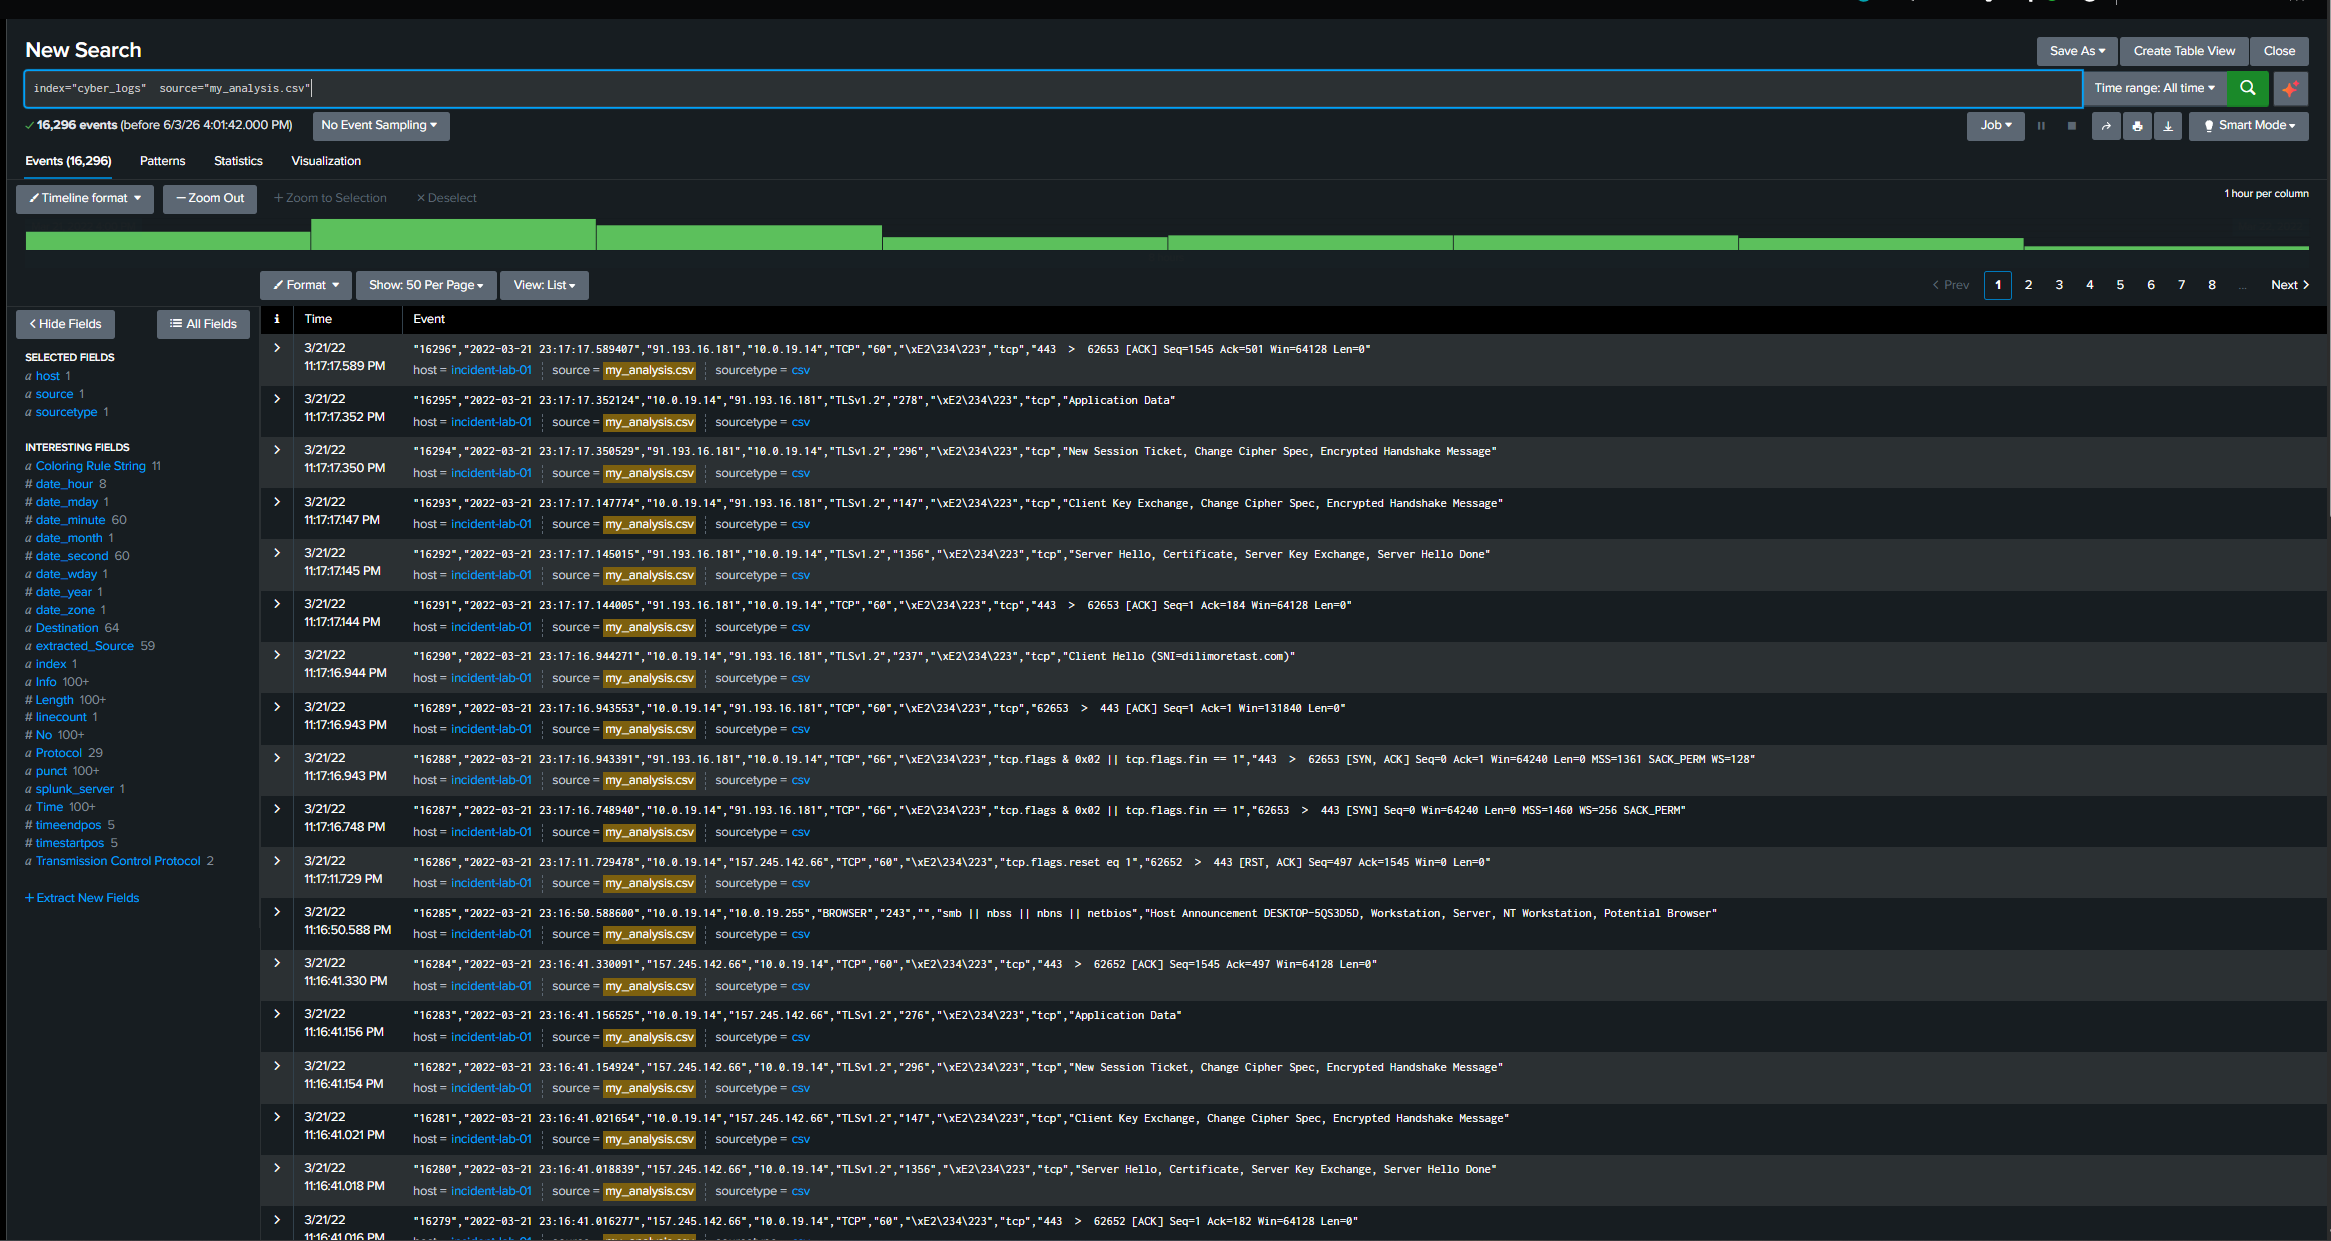Click the info column header icon

[277, 319]
